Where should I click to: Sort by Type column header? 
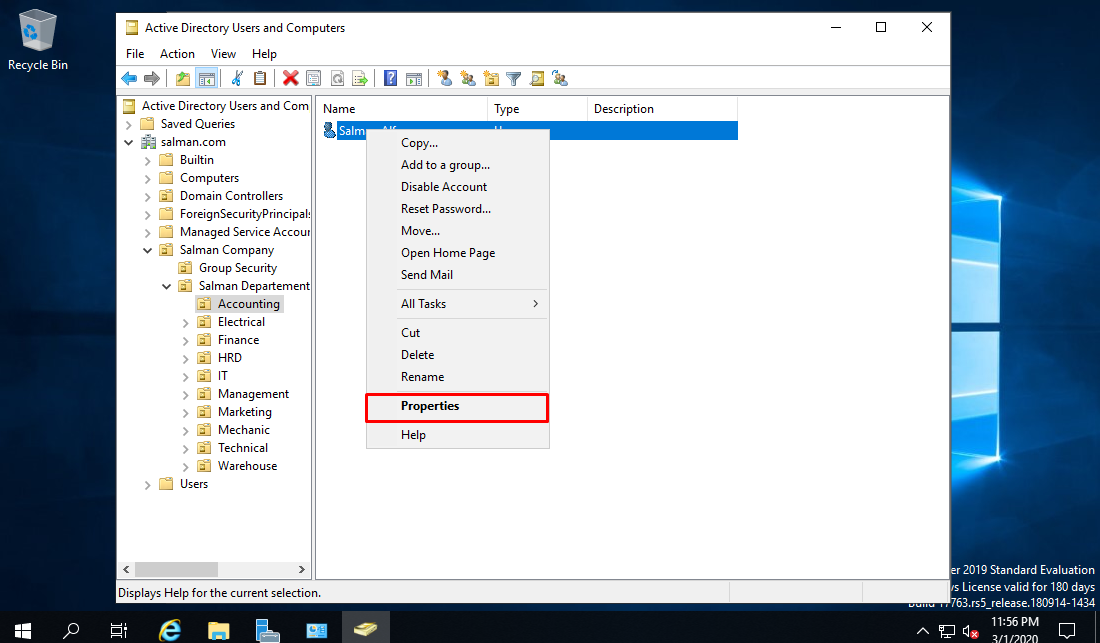(x=537, y=109)
